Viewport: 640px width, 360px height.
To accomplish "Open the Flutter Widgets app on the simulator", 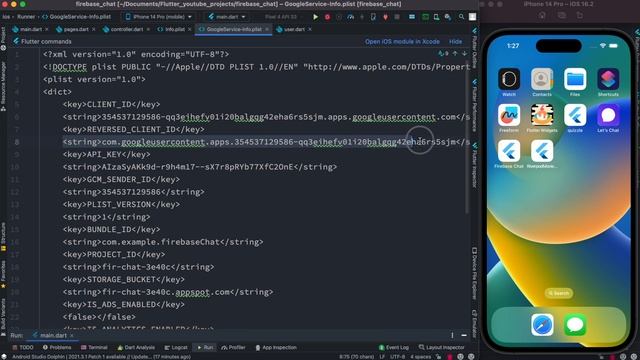I will click(542, 115).
